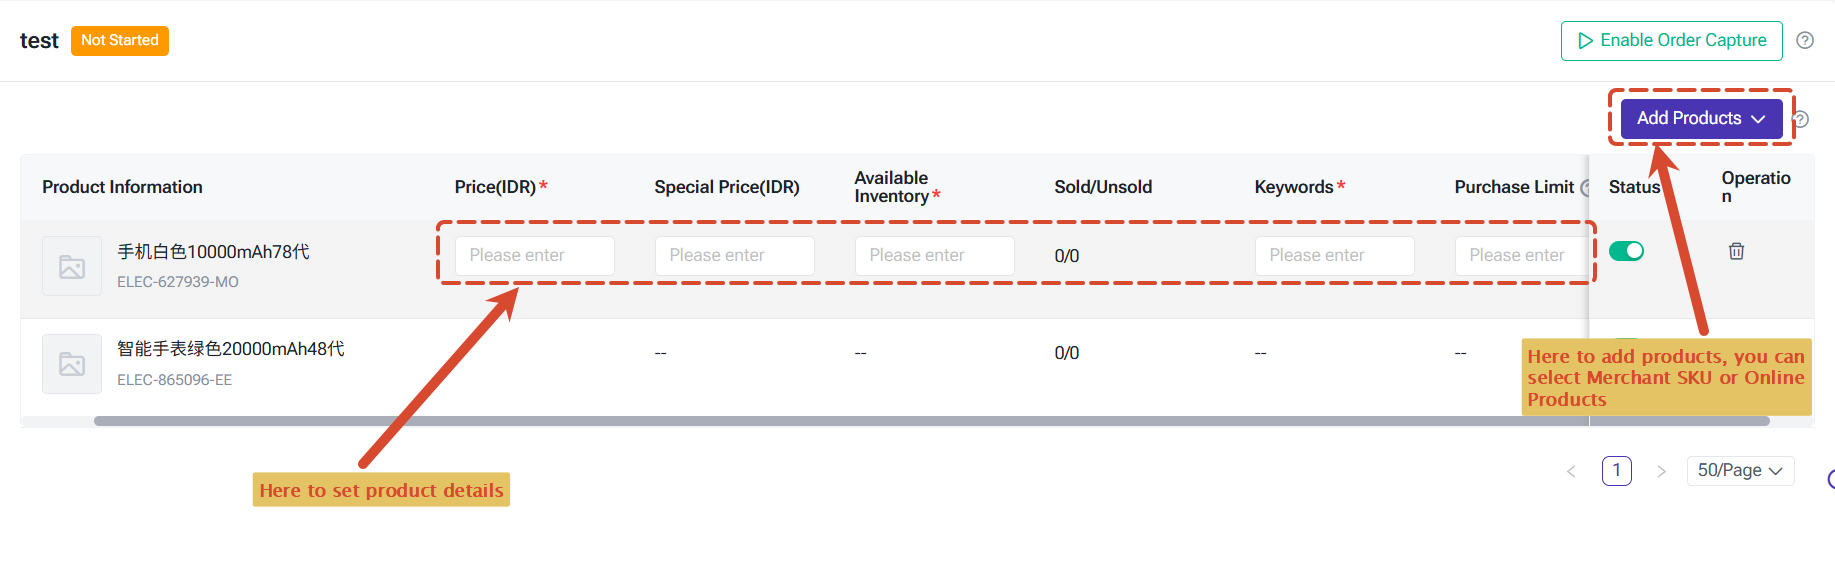Go to the previous page arrow
1835x574 pixels.
tap(1571, 471)
